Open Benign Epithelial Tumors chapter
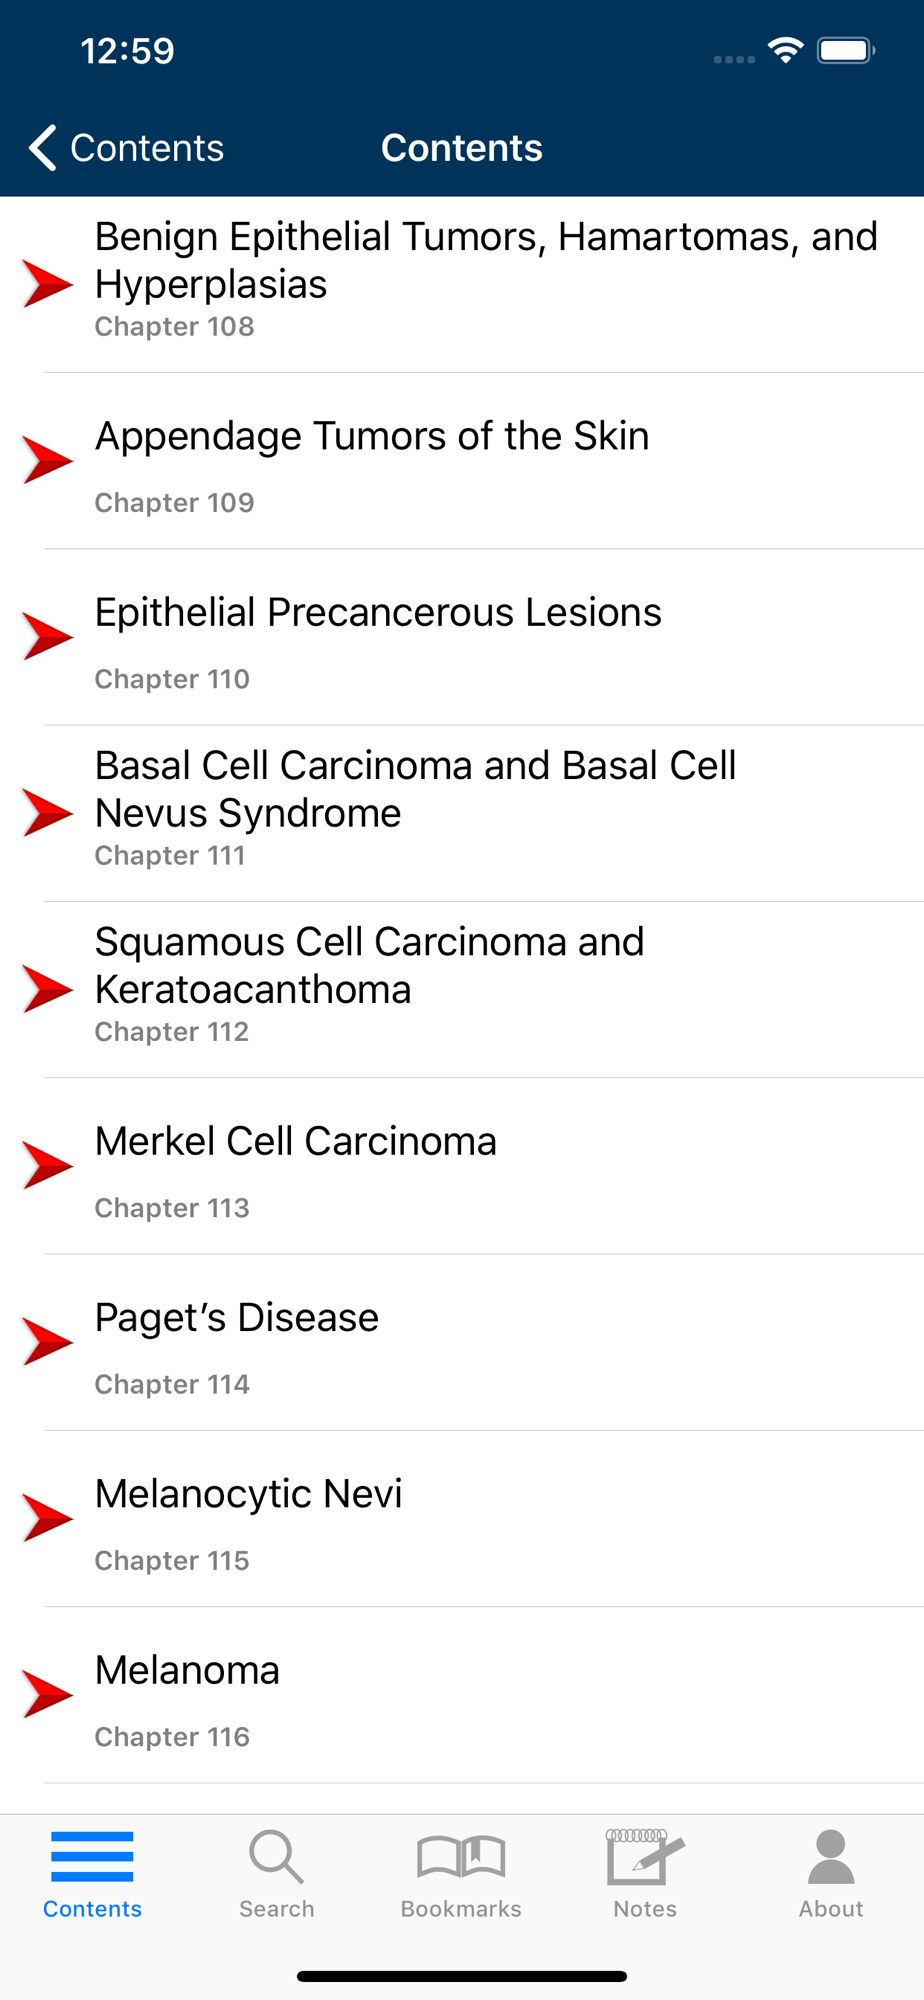 click(x=485, y=260)
